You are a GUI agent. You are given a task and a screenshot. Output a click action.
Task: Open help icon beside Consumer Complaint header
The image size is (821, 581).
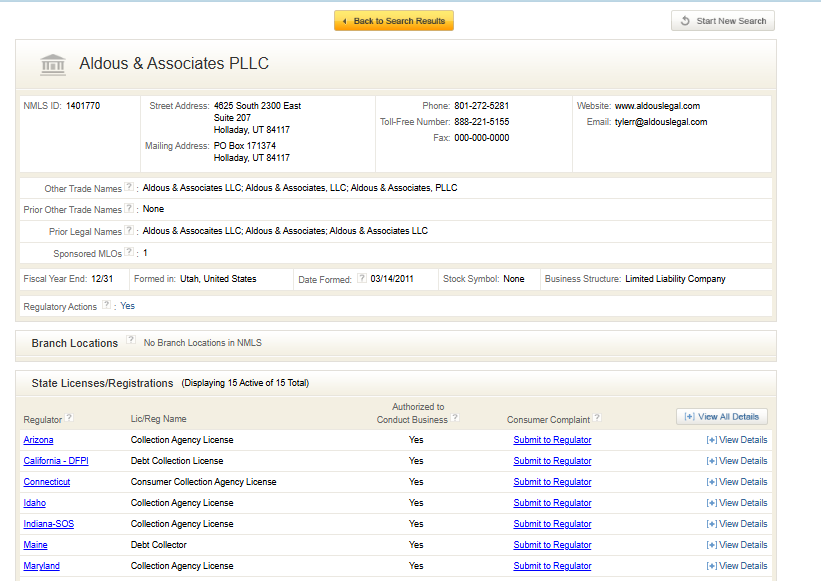pos(597,418)
